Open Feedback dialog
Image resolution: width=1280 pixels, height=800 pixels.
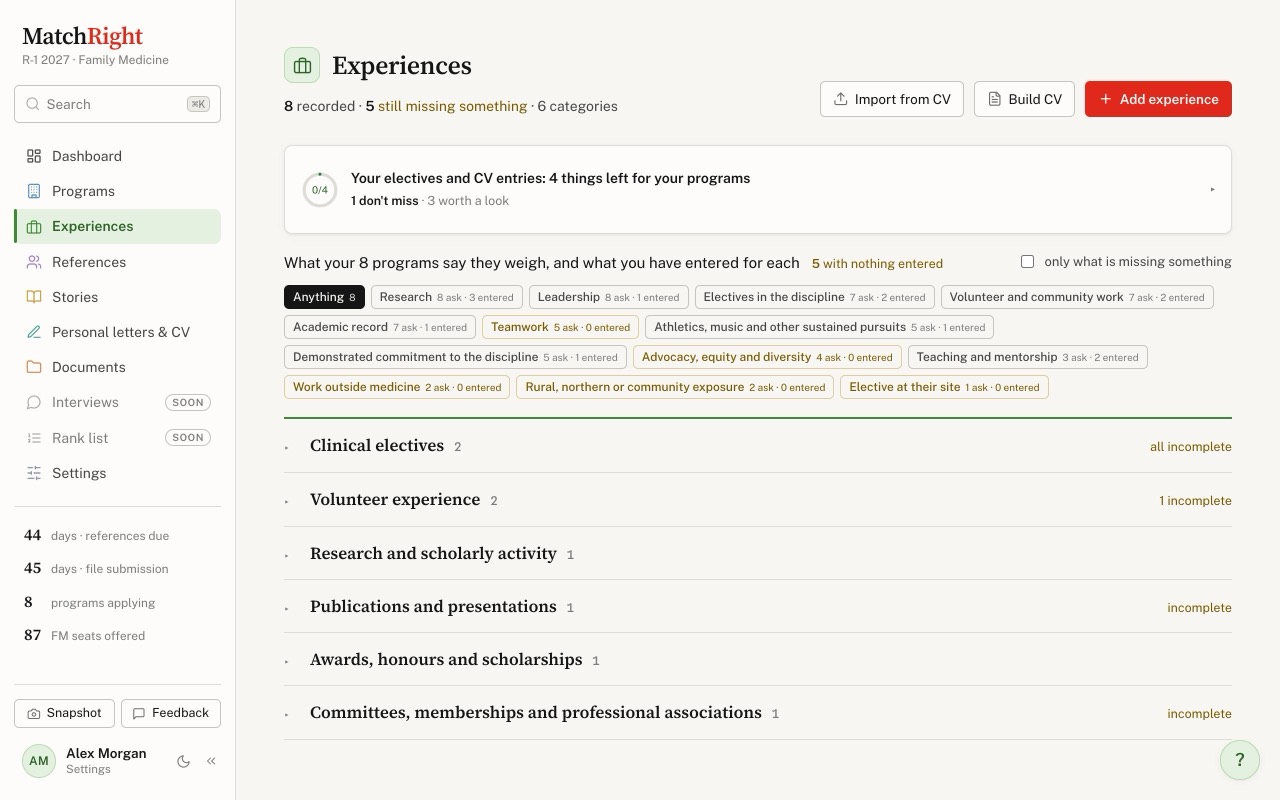(x=171, y=713)
